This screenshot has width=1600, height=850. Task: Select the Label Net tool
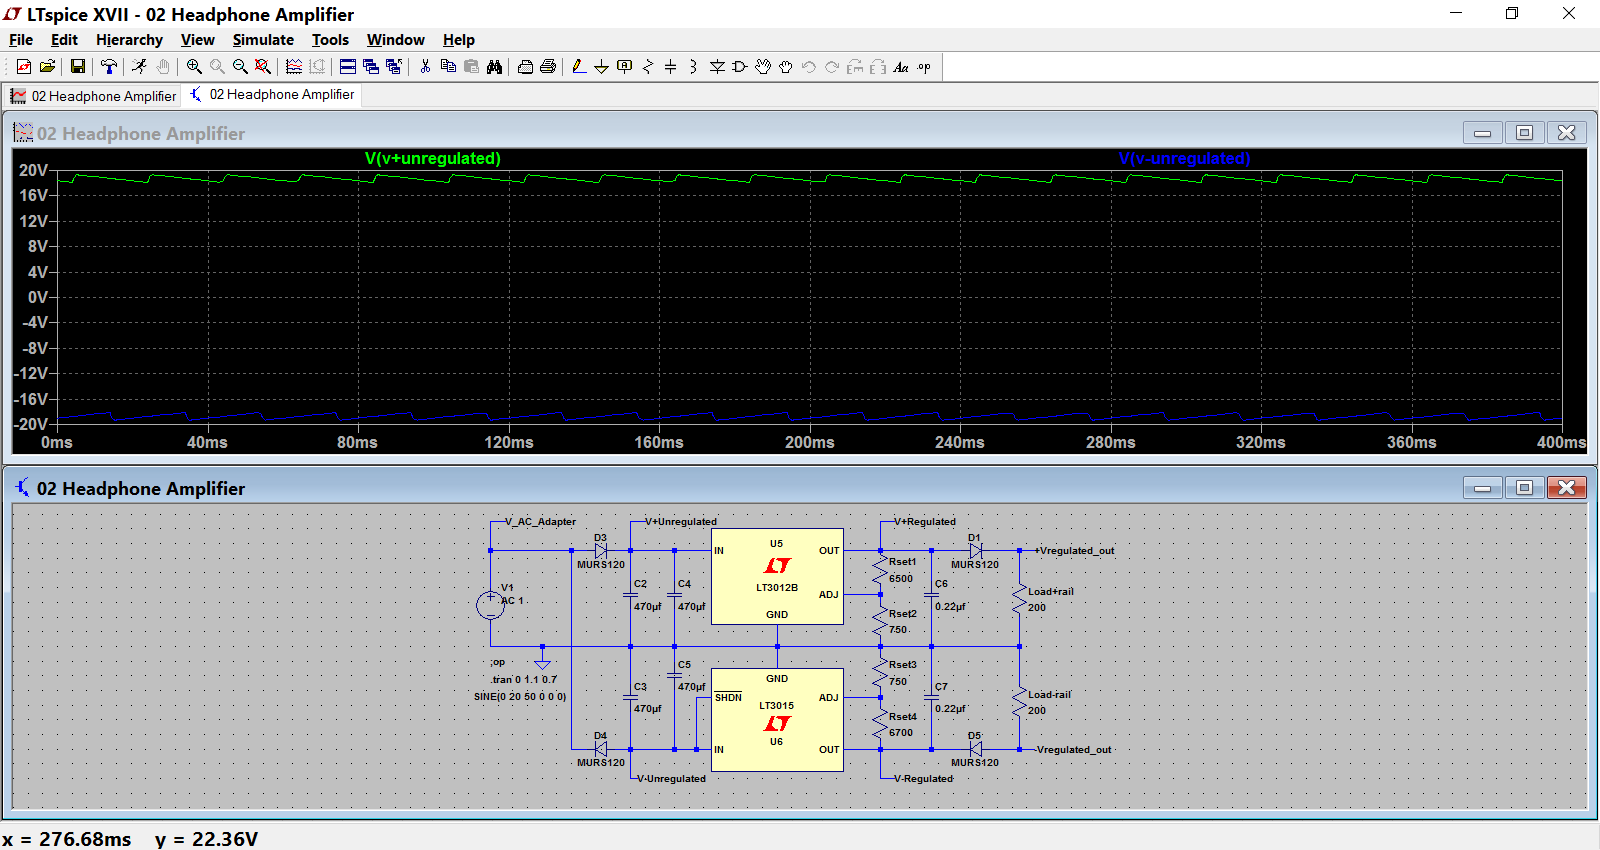click(x=625, y=67)
